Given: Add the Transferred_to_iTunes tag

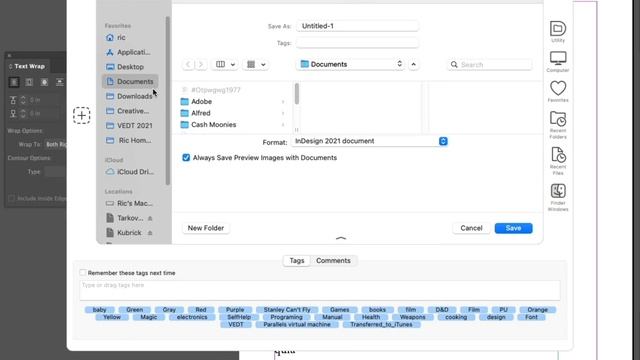Looking at the screenshot, I should pos(381,324).
